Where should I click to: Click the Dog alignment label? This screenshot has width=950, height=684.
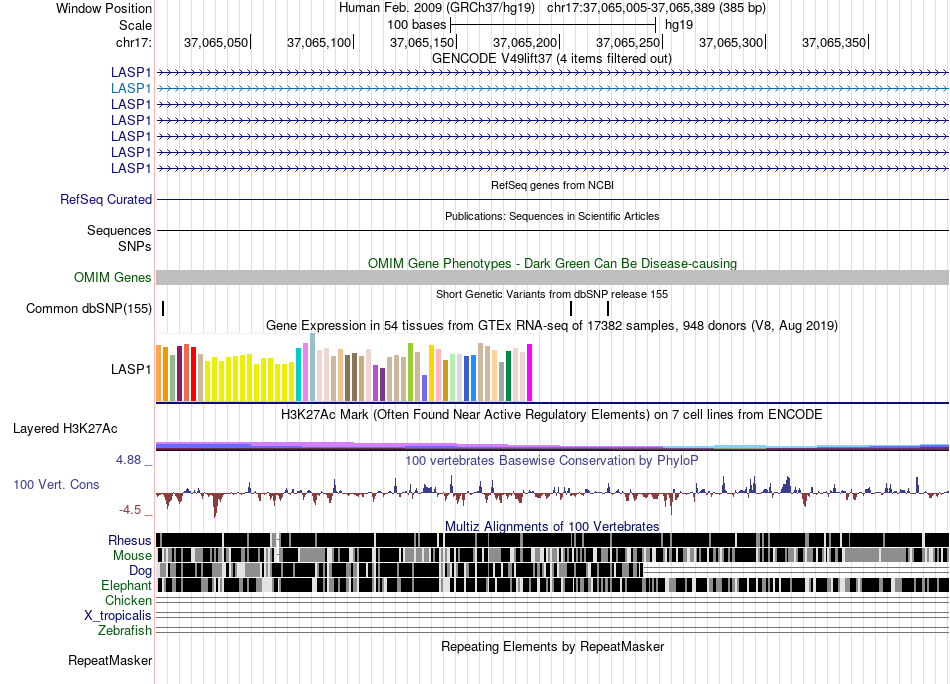[140, 571]
